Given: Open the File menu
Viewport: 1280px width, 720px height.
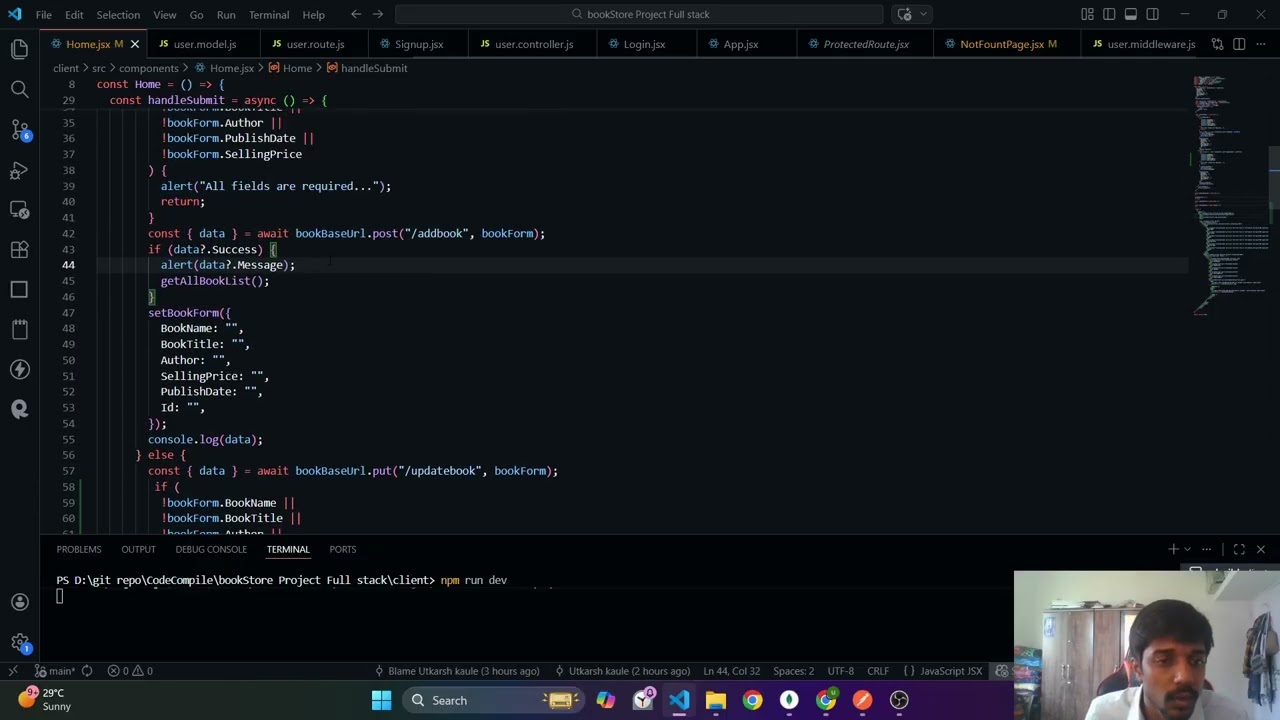Looking at the screenshot, I should point(44,15).
